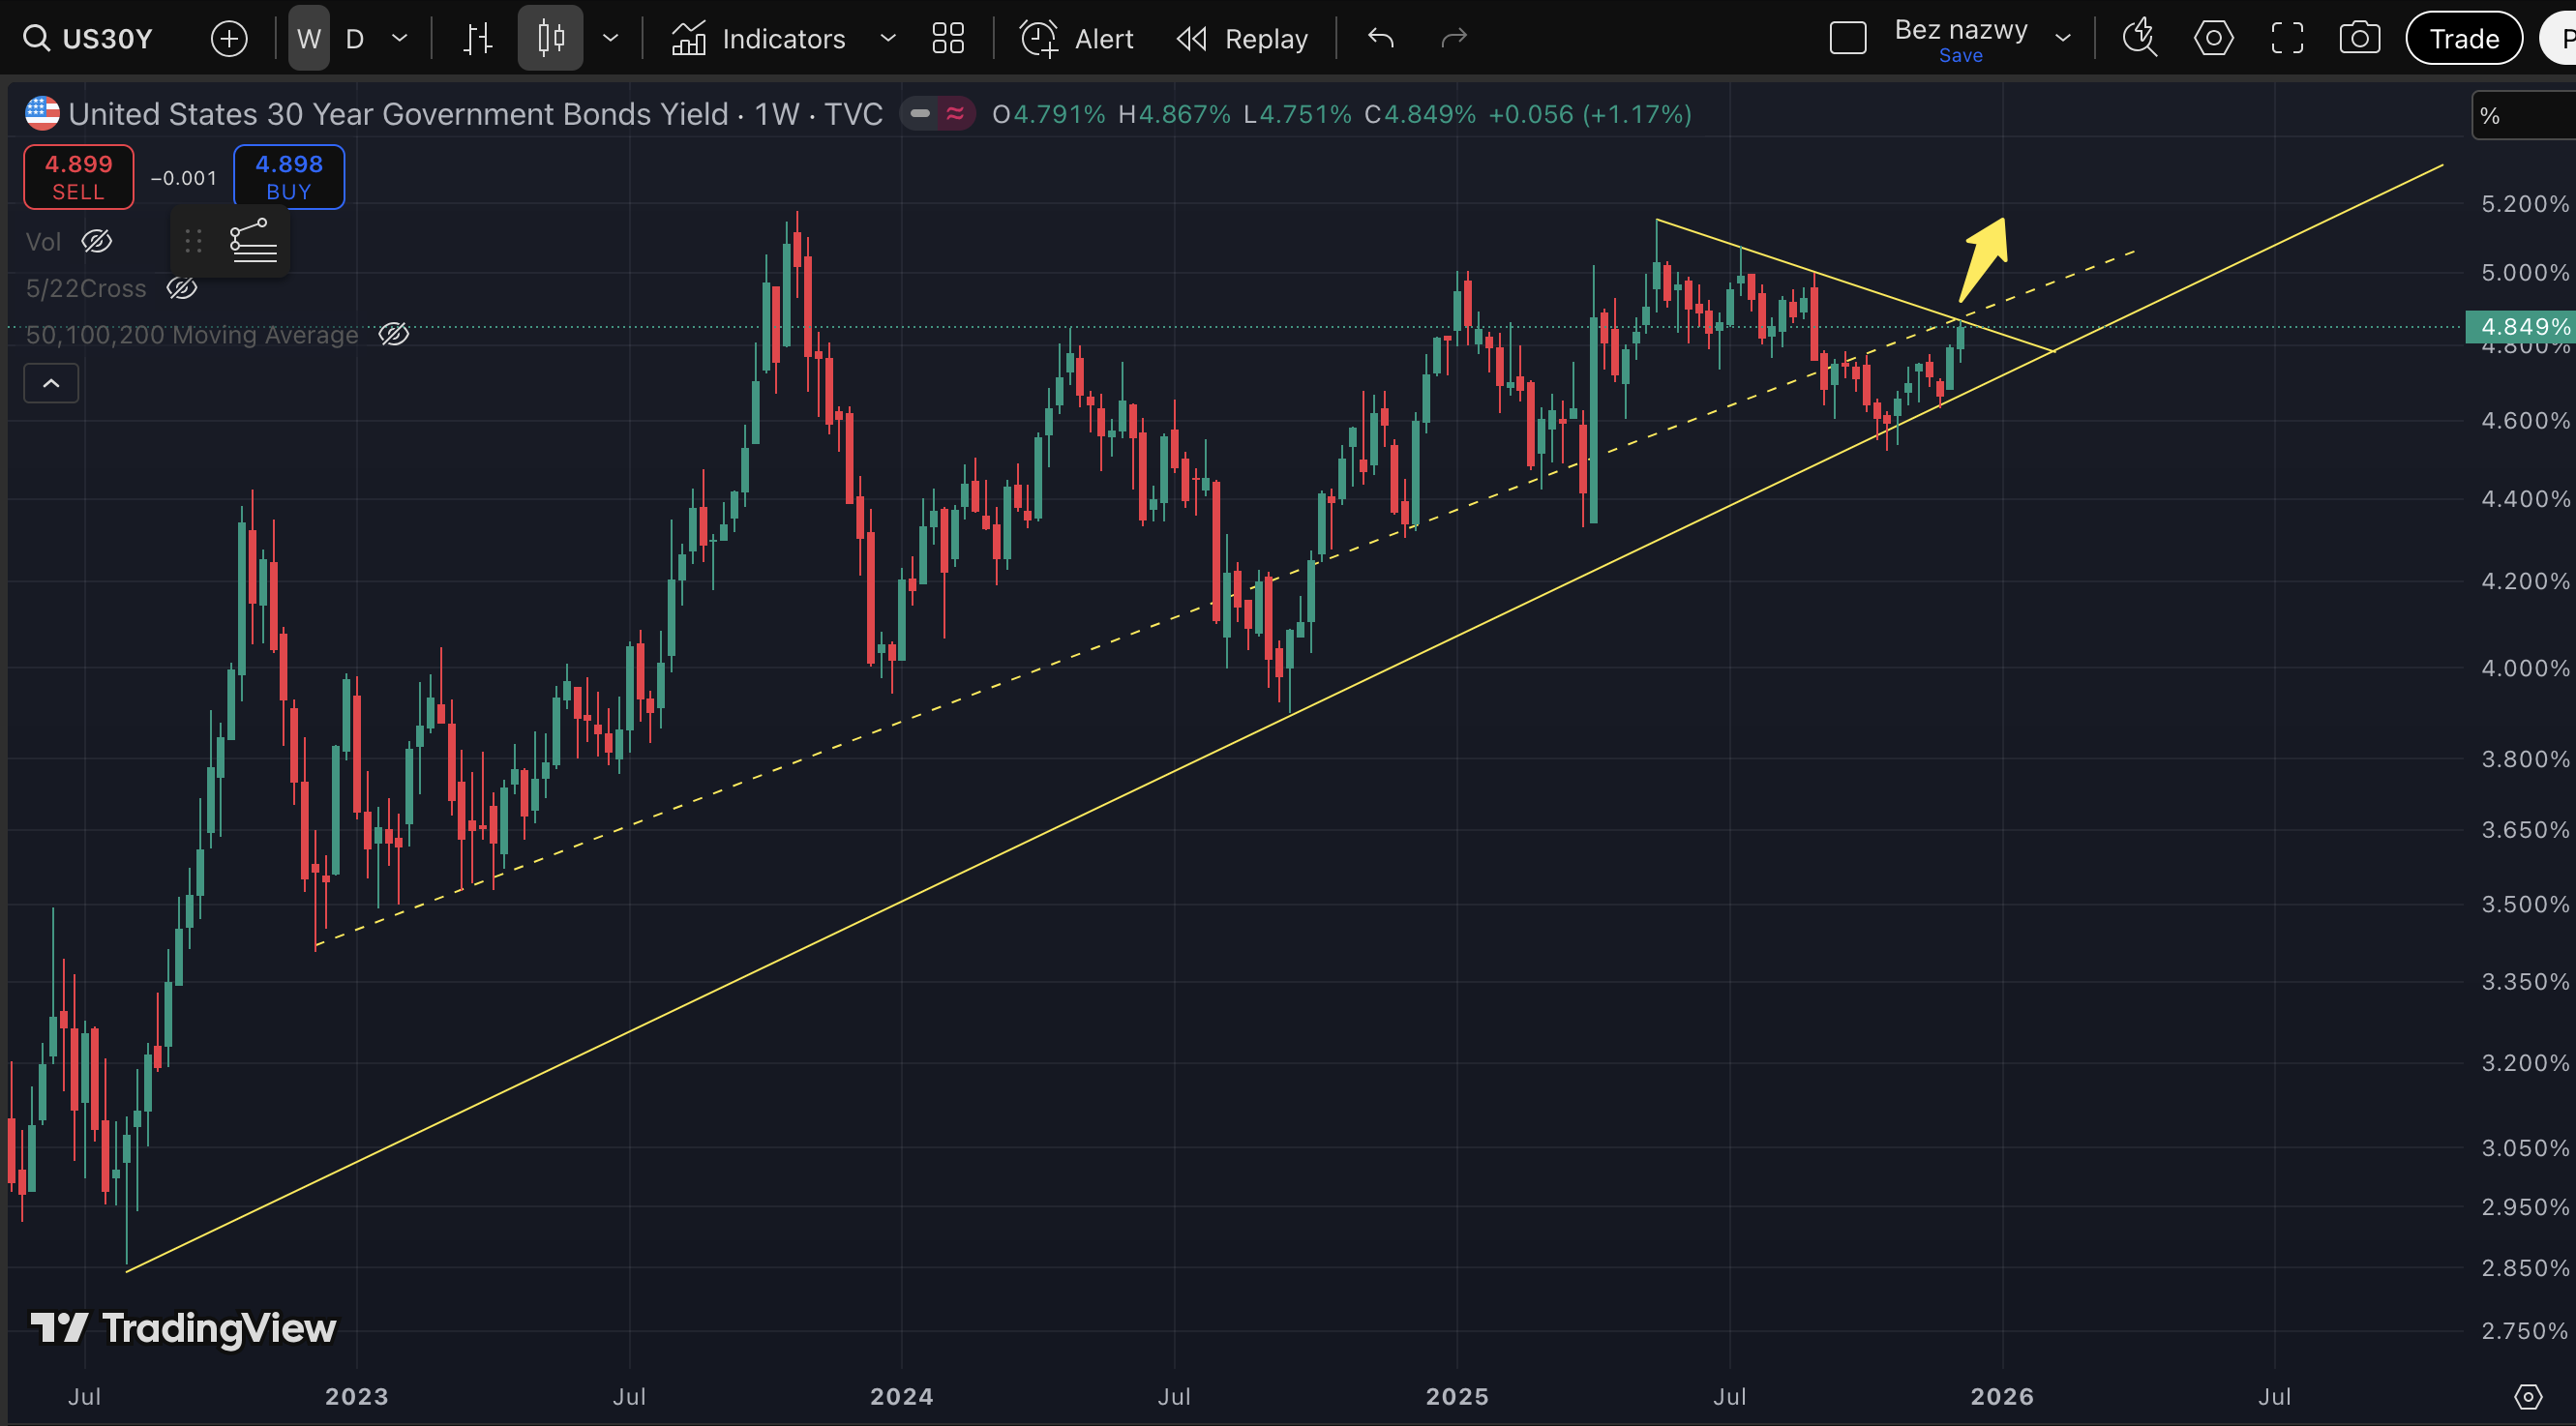Viewport: 2576px width, 1426px height.
Task: Open the layout setup grid icon
Action: [x=947, y=39]
